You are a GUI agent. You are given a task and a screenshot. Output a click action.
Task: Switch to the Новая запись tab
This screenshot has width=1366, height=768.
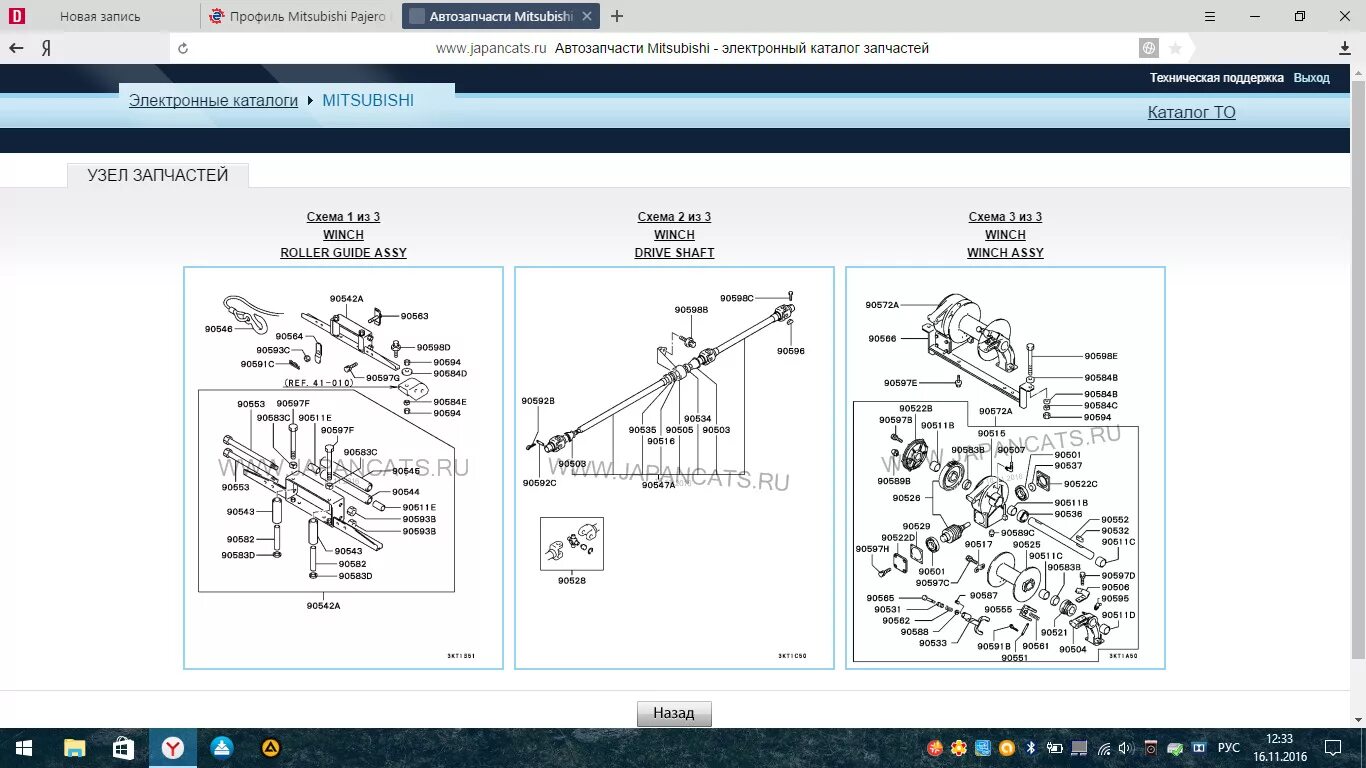coord(100,16)
